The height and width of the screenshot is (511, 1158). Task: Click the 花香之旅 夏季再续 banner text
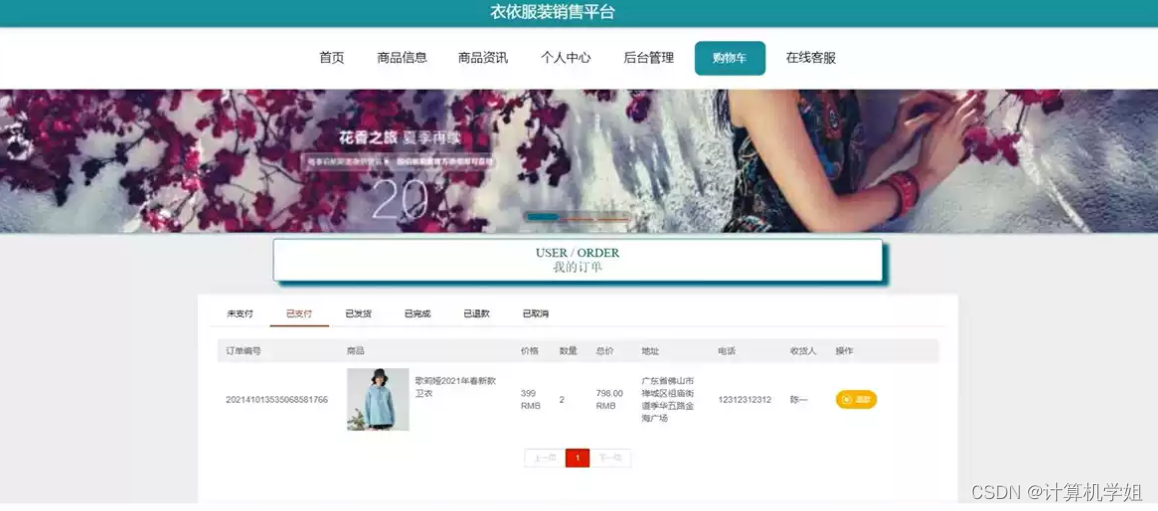coord(401,137)
